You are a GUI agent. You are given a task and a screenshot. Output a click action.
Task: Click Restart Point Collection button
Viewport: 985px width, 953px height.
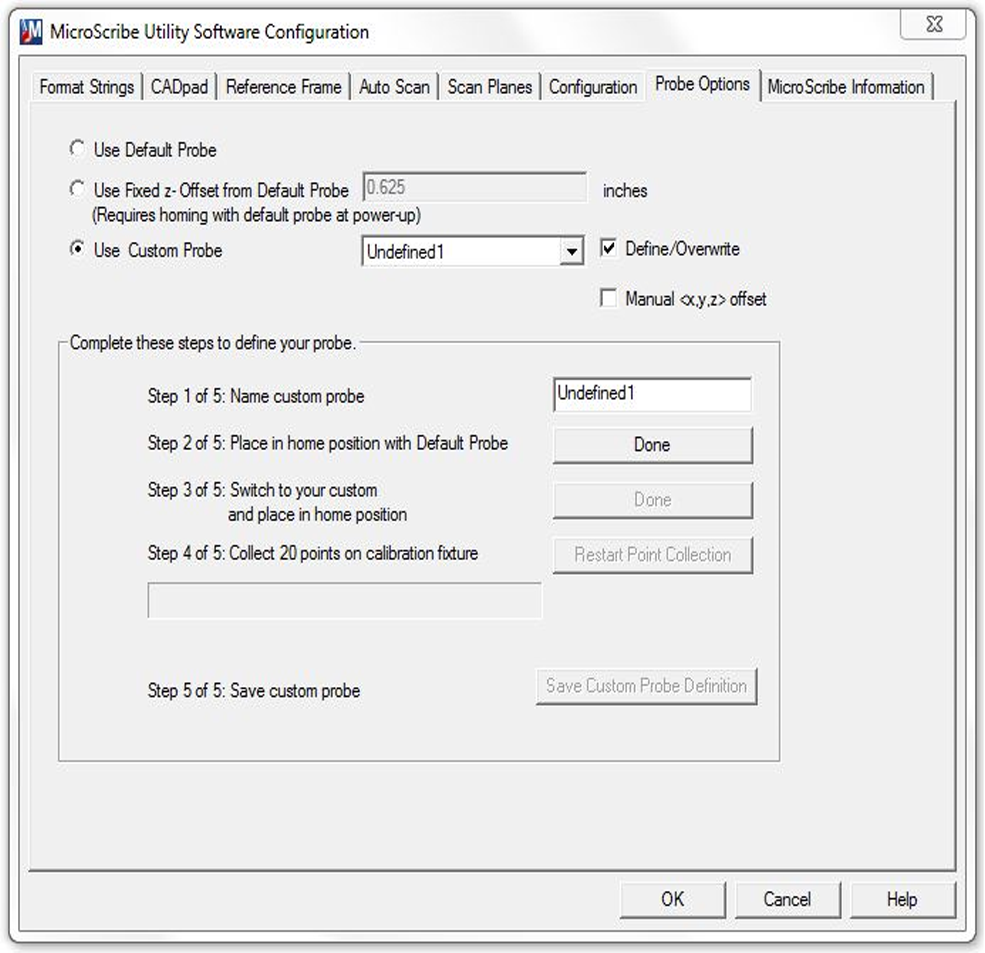click(652, 555)
